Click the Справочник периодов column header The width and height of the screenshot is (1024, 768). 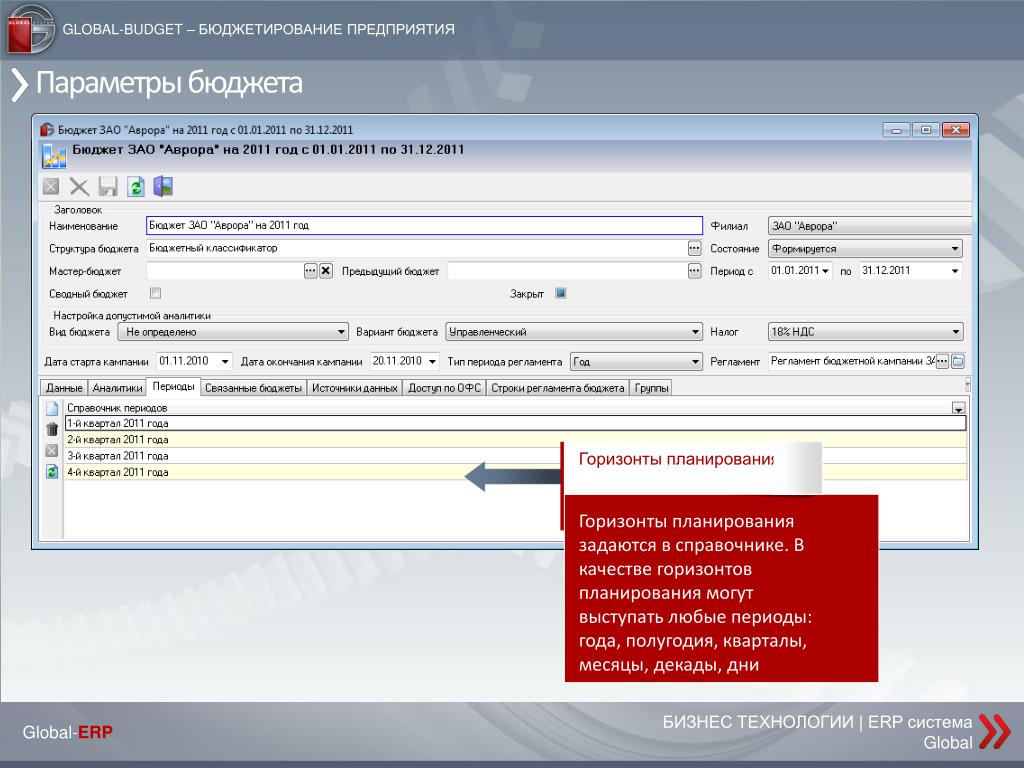tap(508, 408)
